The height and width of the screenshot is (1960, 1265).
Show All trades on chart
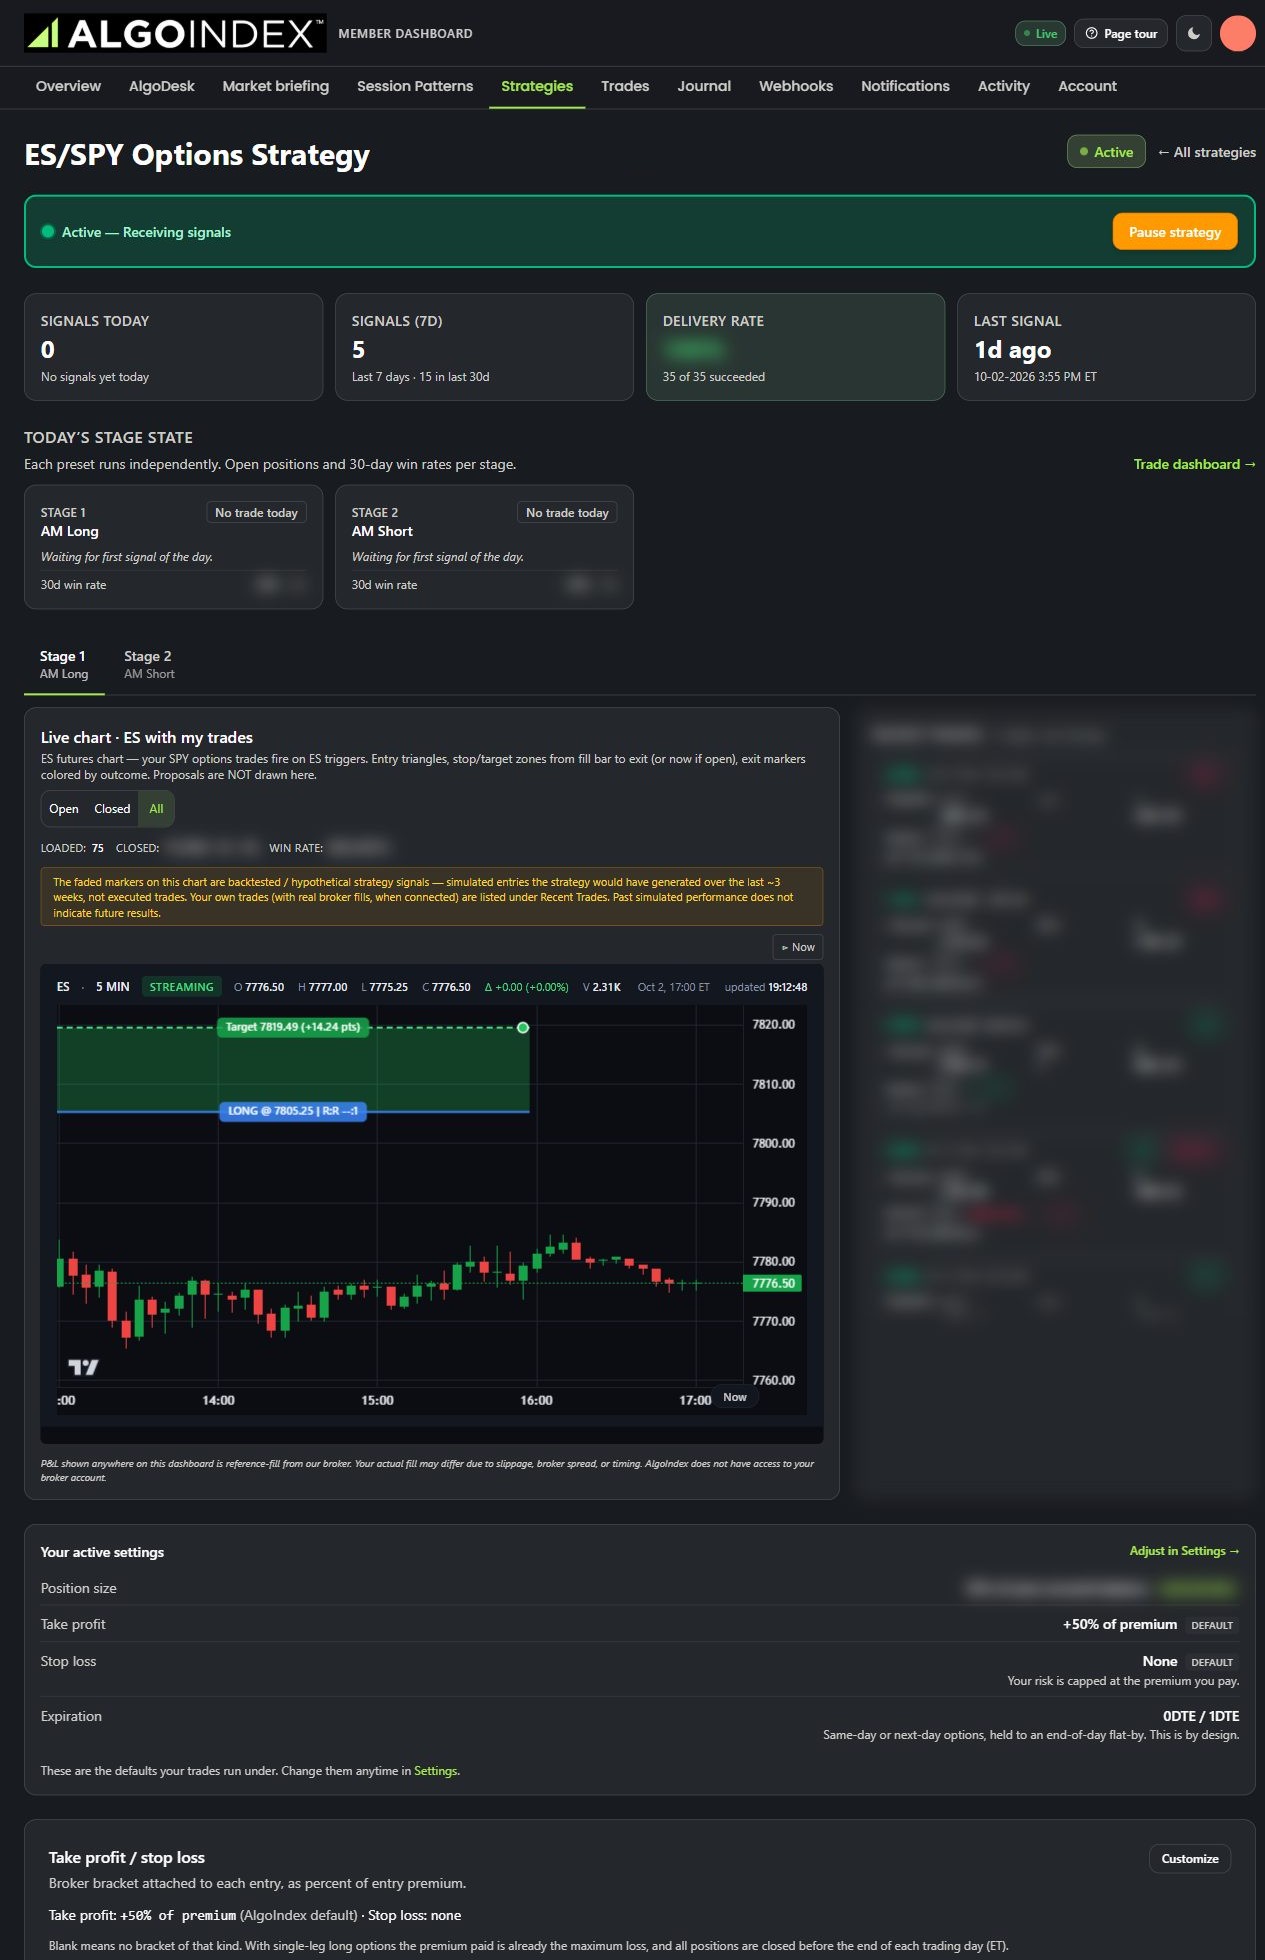click(156, 809)
